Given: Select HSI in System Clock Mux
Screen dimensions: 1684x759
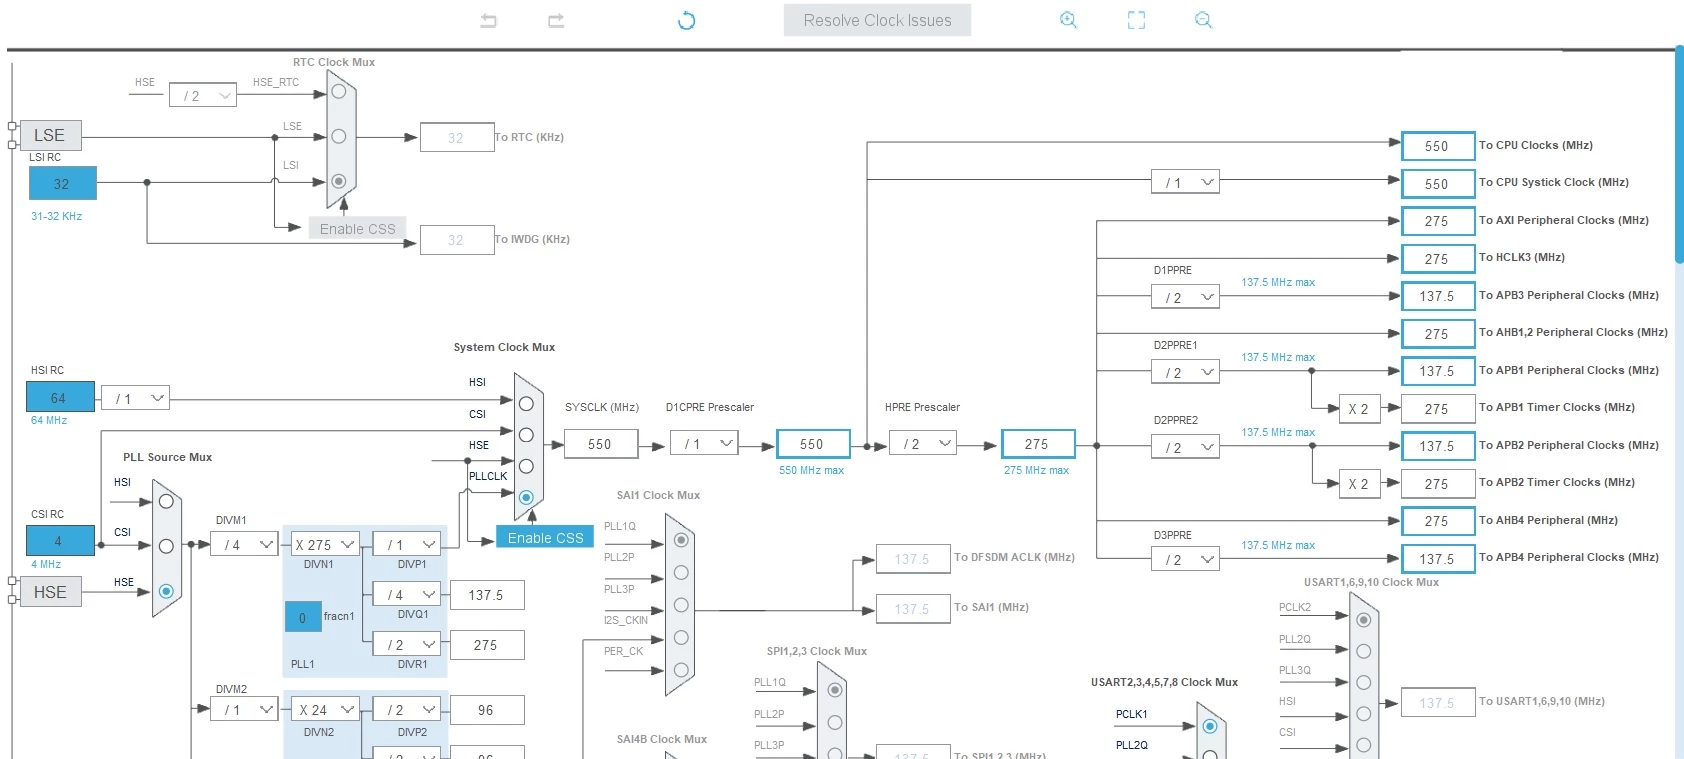Looking at the screenshot, I should point(526,403).
